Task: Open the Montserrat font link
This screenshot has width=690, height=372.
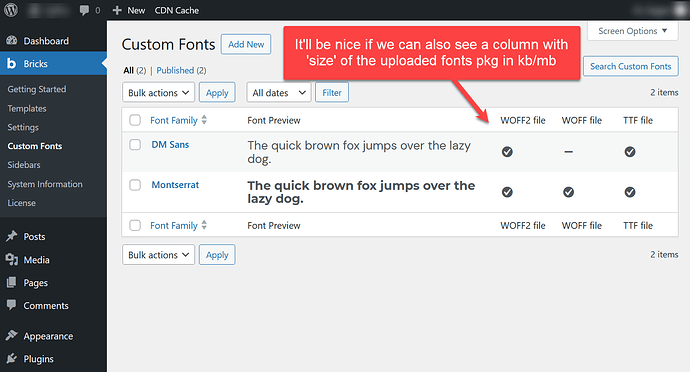Action: point(175,185)
